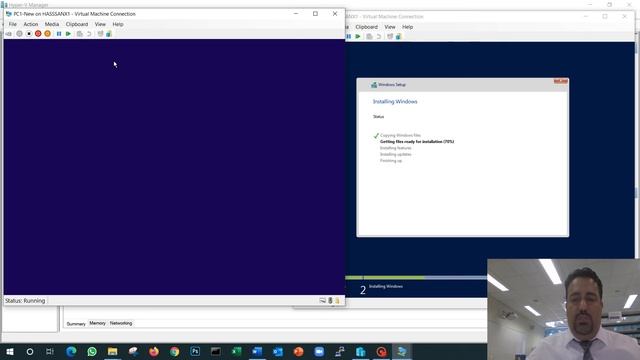Screen dimensions: 640x360
Task: Click 'Finishing up' status line
Action: coord(391,161)
